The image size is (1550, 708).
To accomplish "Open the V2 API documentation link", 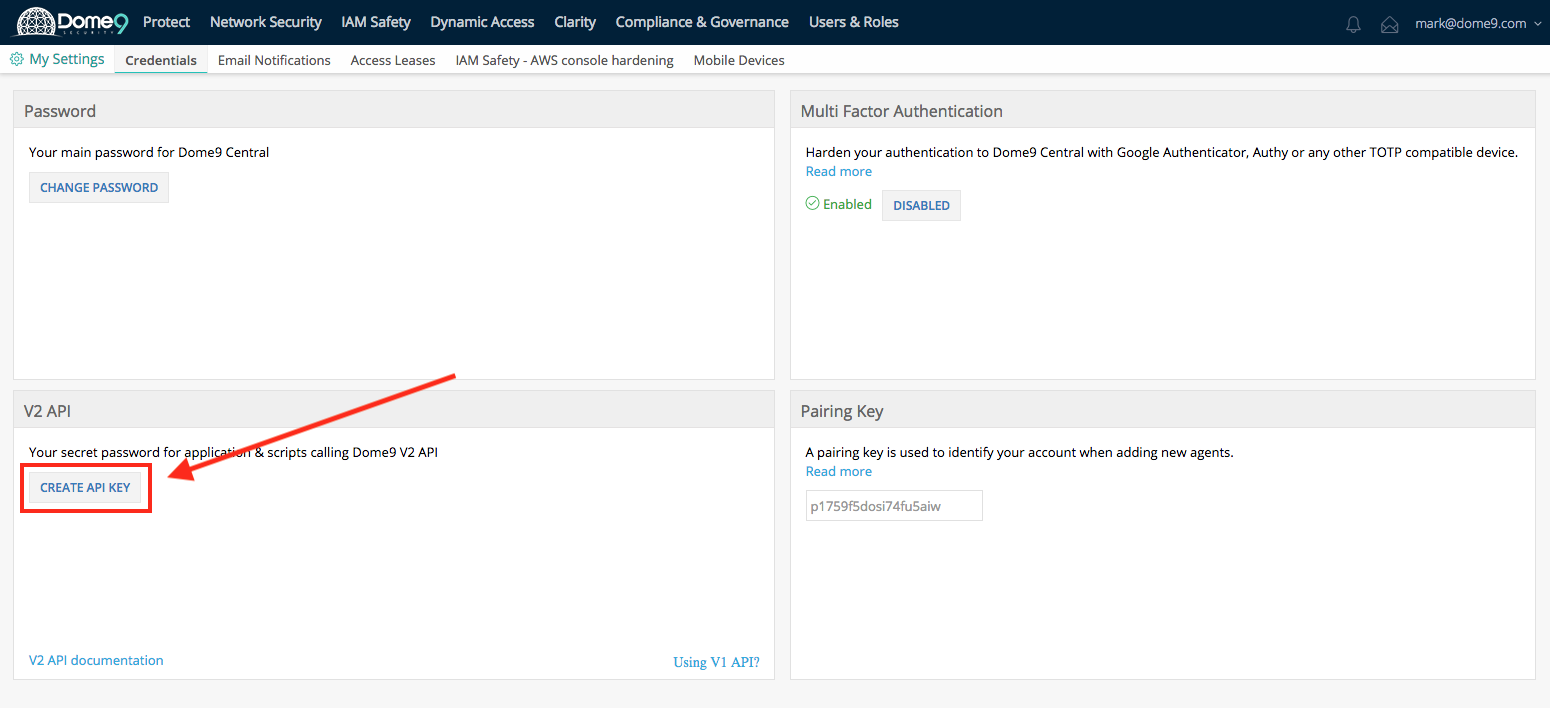I will [x=96, y=660].
